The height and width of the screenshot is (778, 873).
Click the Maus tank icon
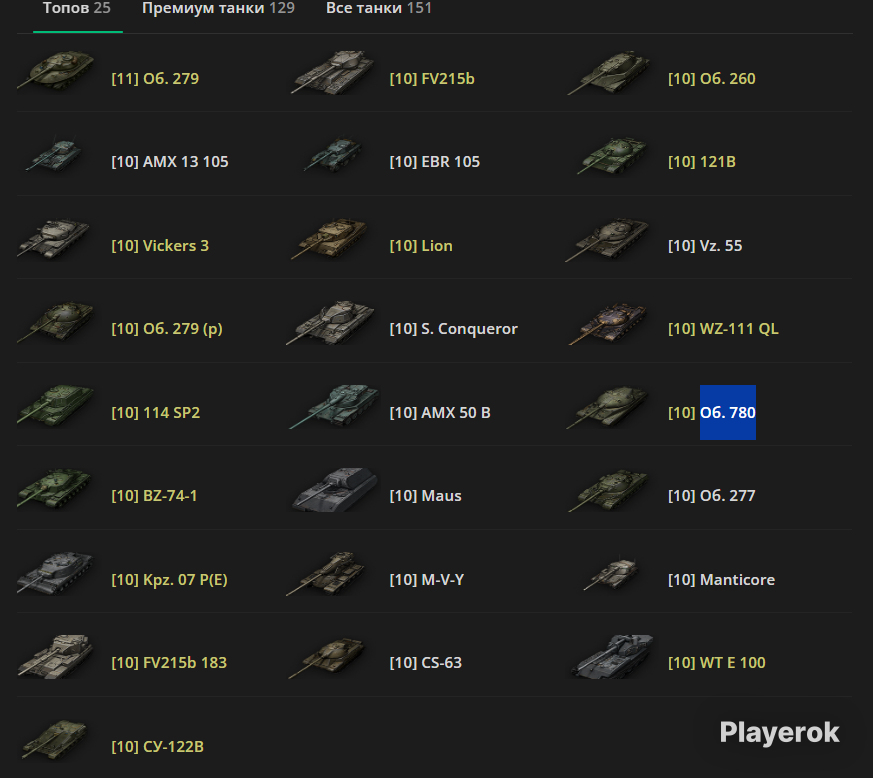tap(335, 490)
